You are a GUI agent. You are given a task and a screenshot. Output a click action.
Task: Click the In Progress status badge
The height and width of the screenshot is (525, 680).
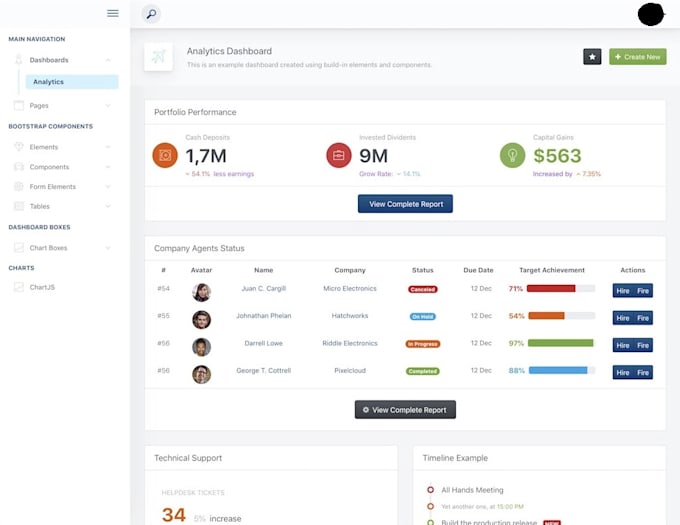coord(423,344)
